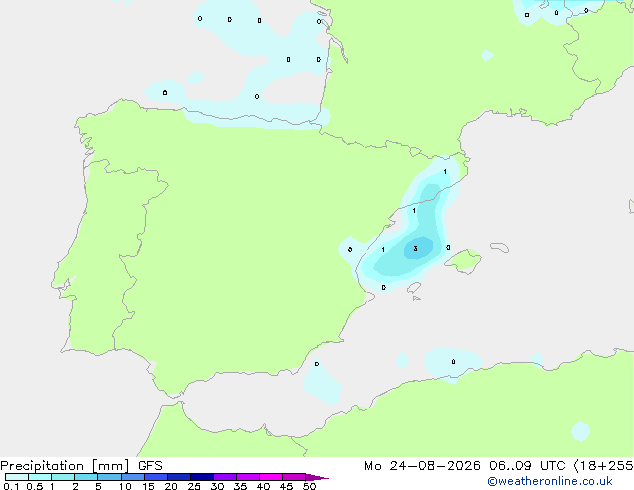Click the '35' legend scale label
634x490 pixels.
[240, 486]
